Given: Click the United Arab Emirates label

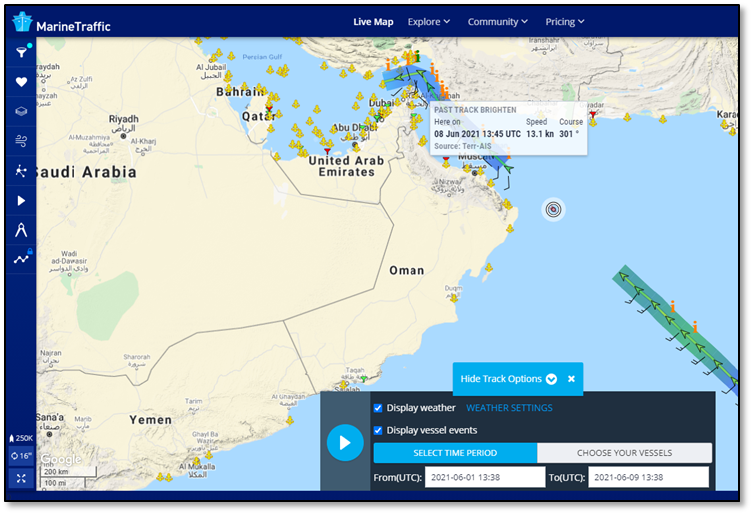Looking at the screenshot, I should click(x=346, y=166).
